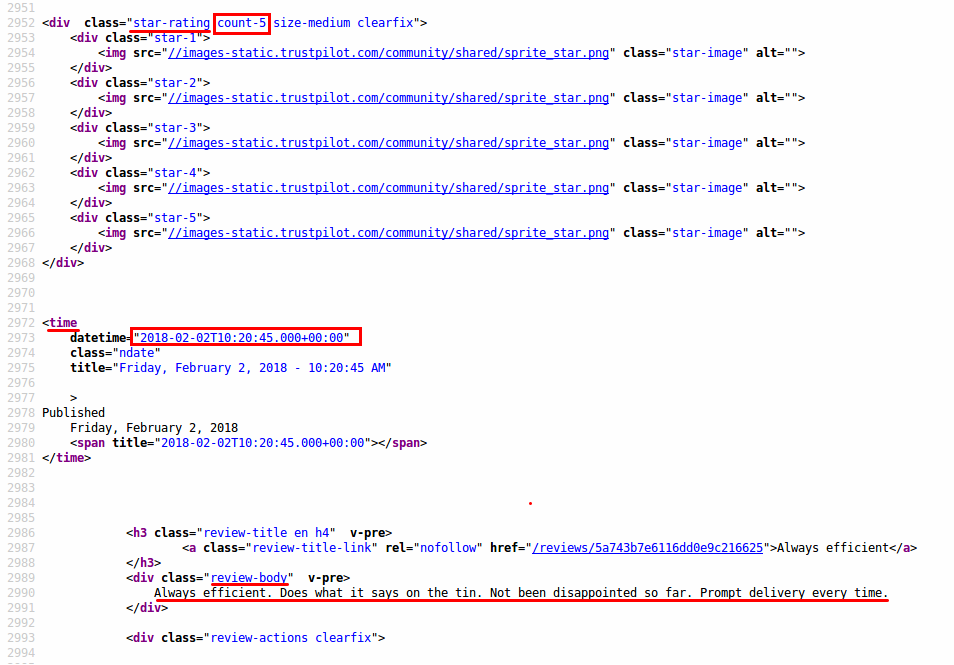Open sprite_star.png link on line 2957
954x665 pixels.
click(388, 98)
